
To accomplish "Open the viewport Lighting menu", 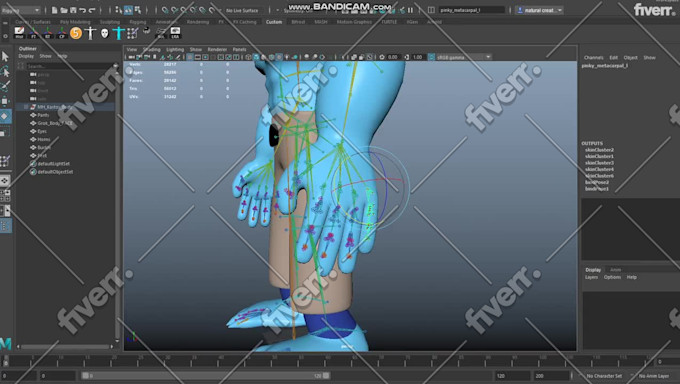I will pos(175,49).
